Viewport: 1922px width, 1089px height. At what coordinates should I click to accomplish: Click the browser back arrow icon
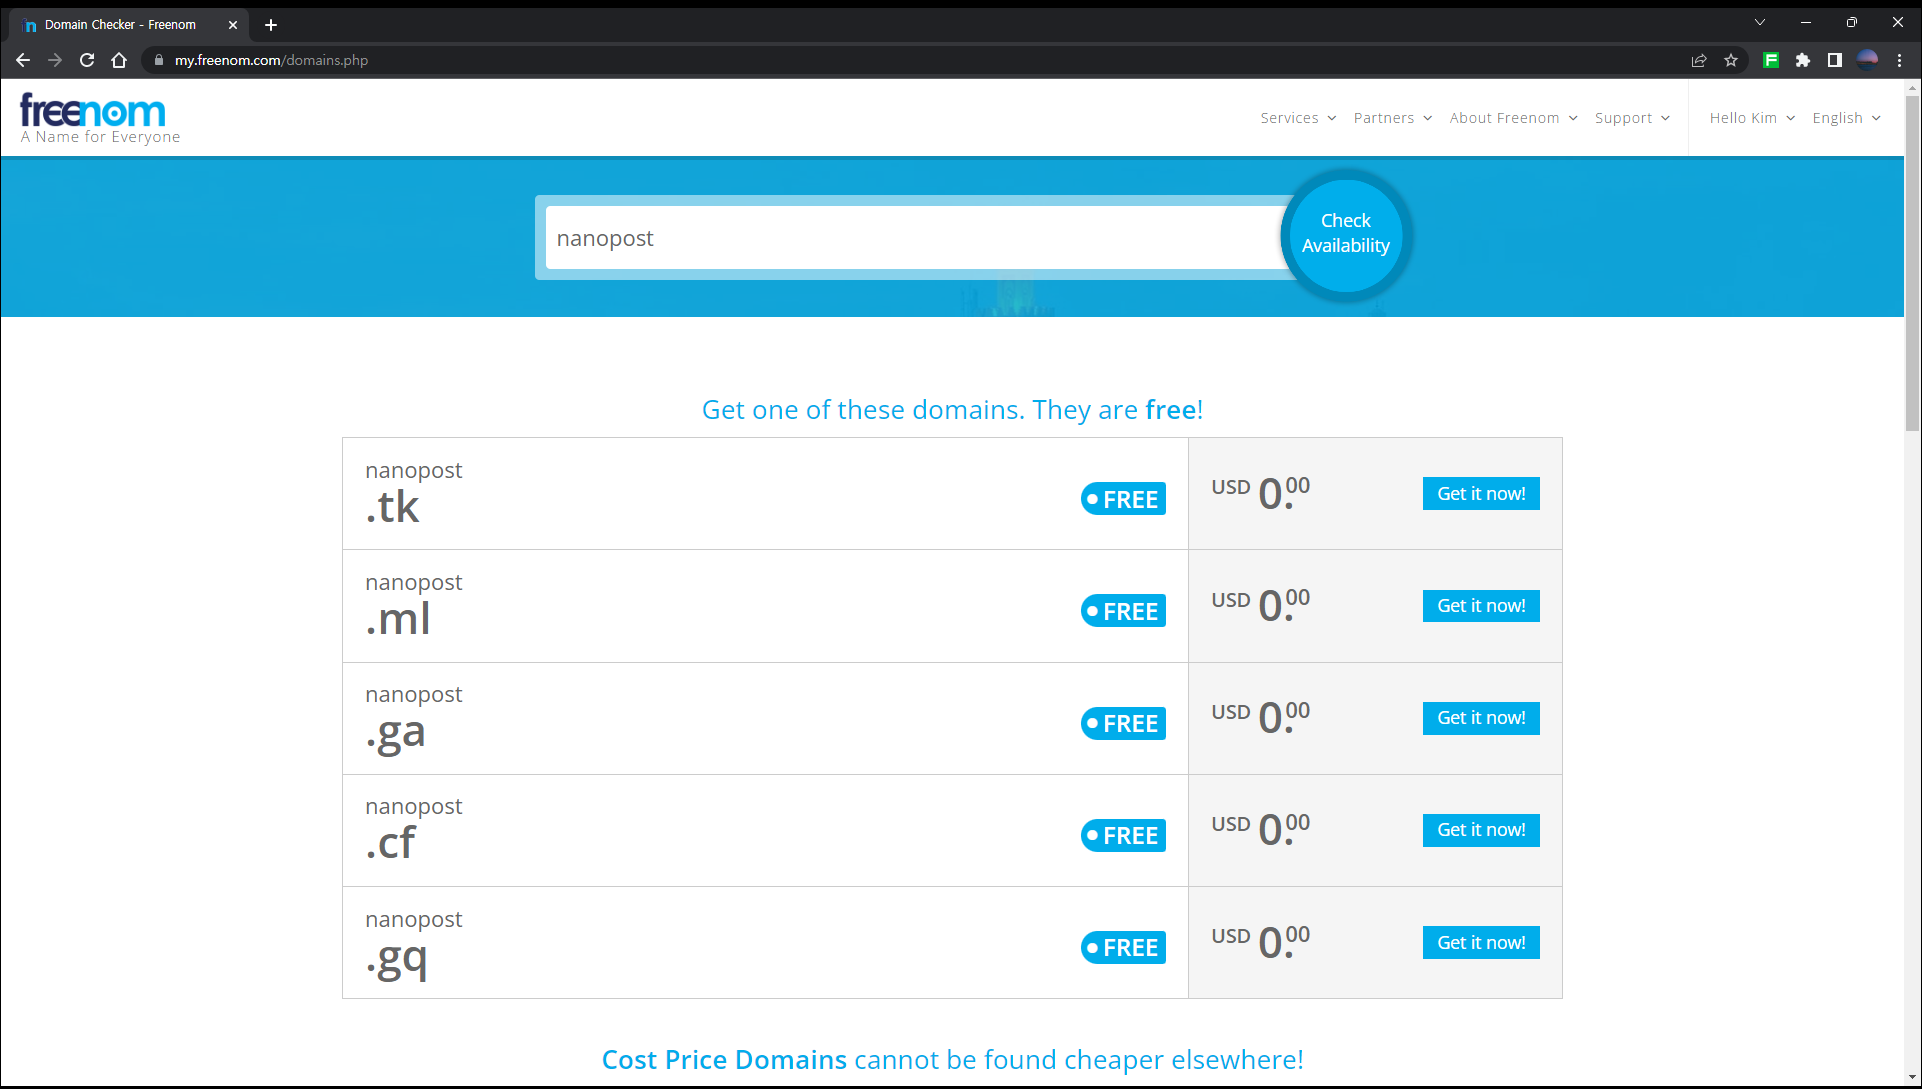[x=23, y=60]
